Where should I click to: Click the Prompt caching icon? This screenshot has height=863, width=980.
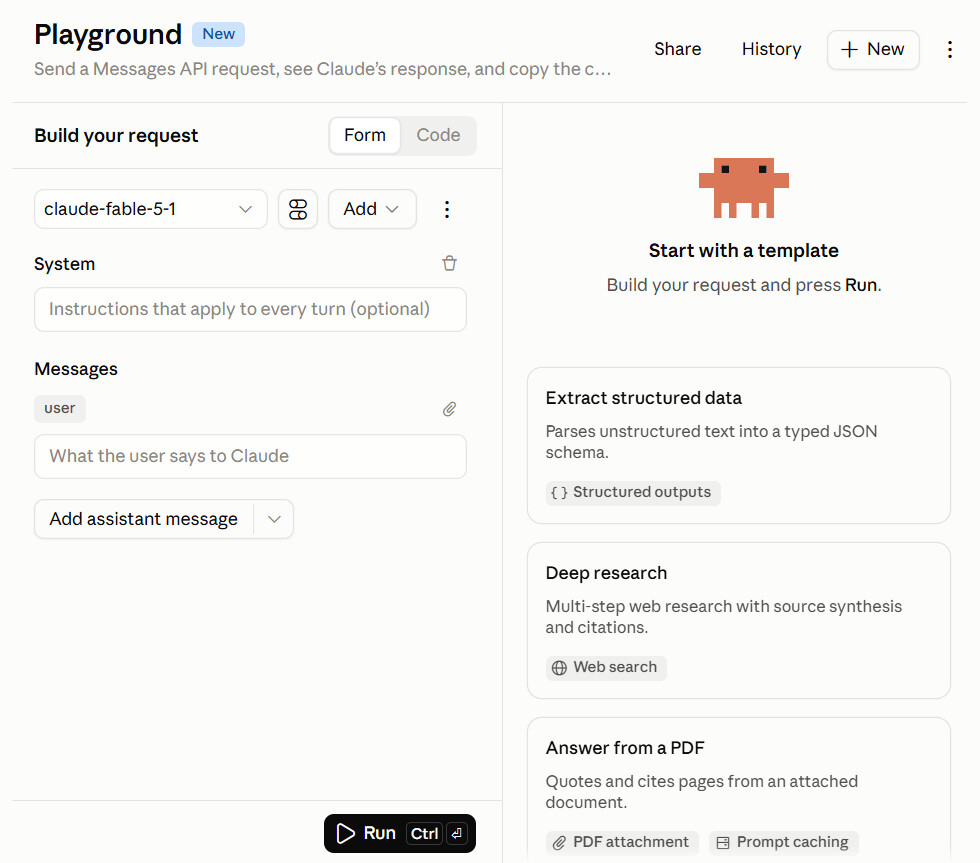(x=722, y=842)
